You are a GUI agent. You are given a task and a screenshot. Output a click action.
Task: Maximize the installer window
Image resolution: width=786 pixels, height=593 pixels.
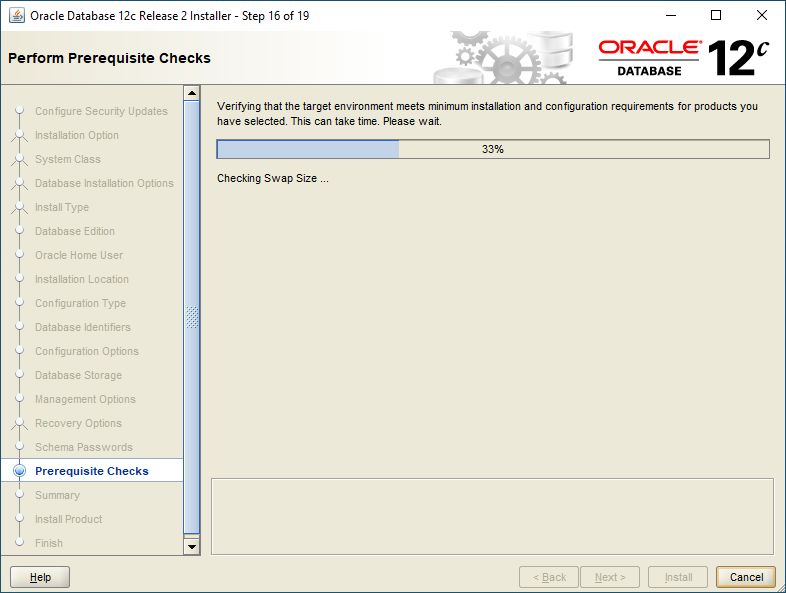pos(716,16)
